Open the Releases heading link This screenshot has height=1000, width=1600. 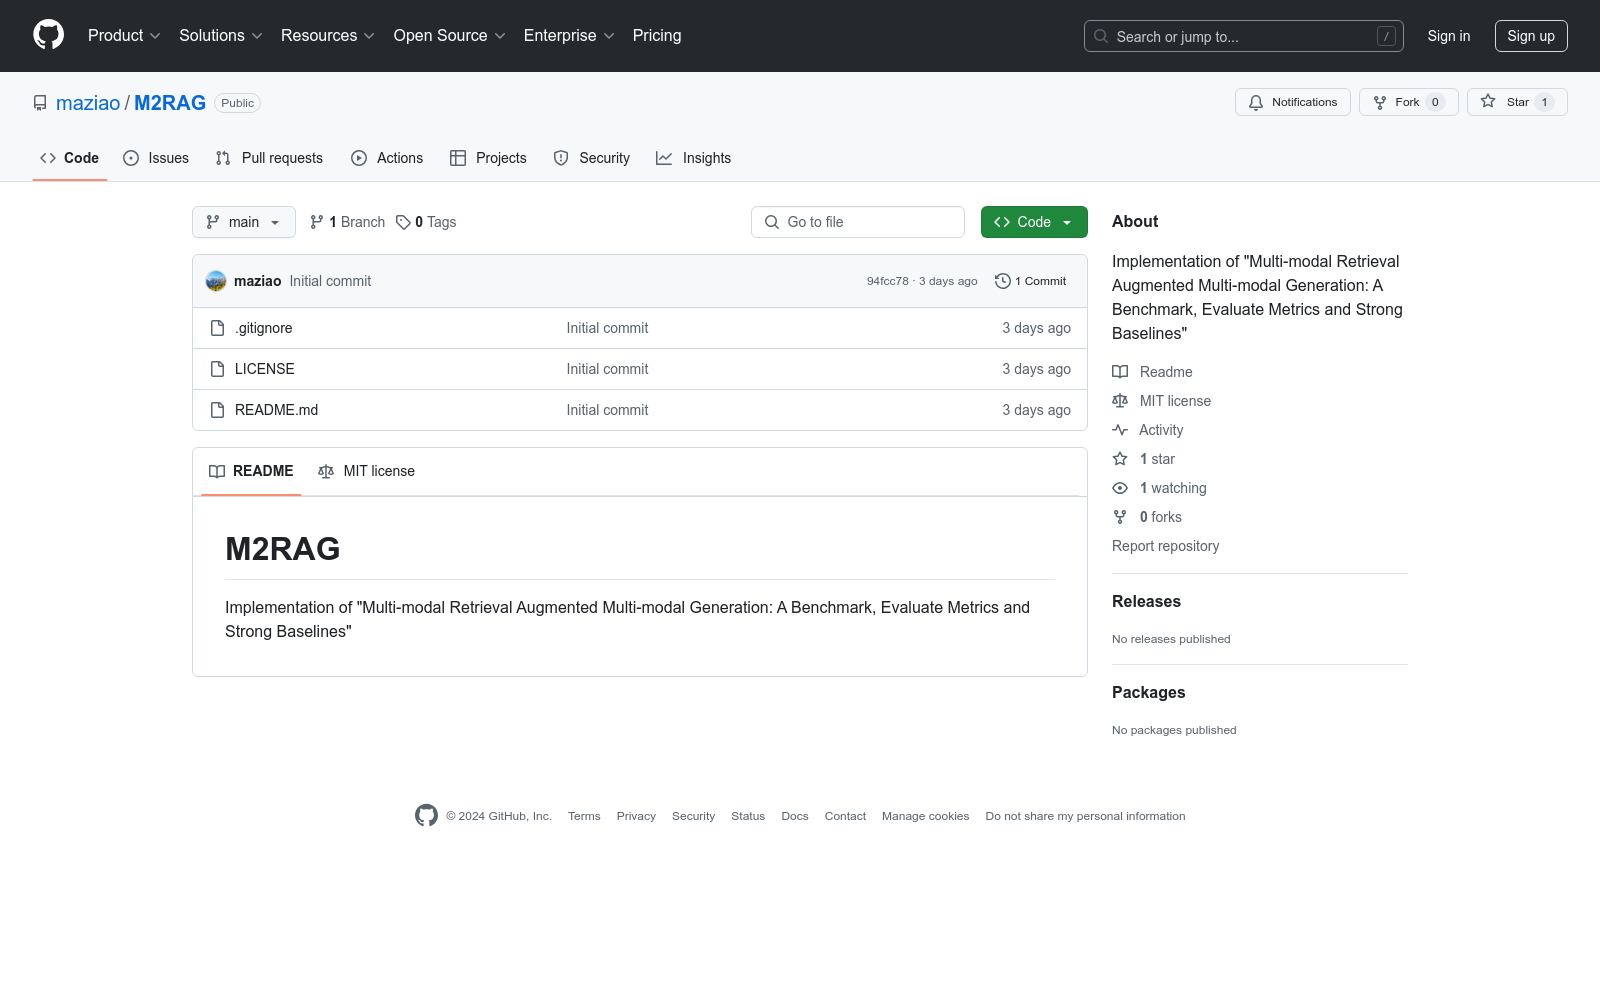tap(1146, 601)
